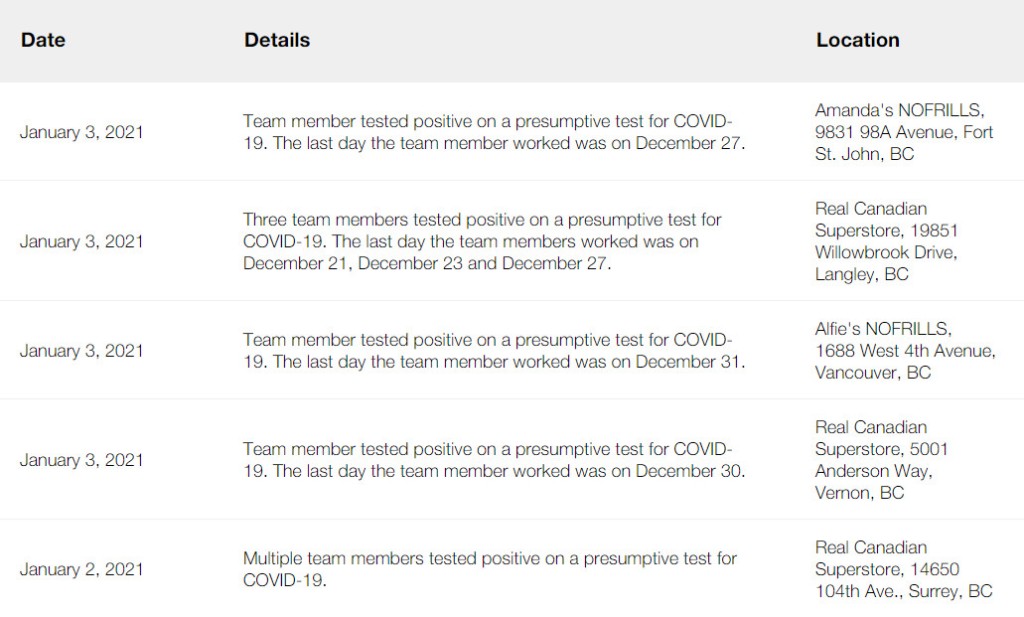Click the January 3 date for Amanda's NOFRILLS
Viewport: 1024px width, 617px height.
[x=82, y=132]
